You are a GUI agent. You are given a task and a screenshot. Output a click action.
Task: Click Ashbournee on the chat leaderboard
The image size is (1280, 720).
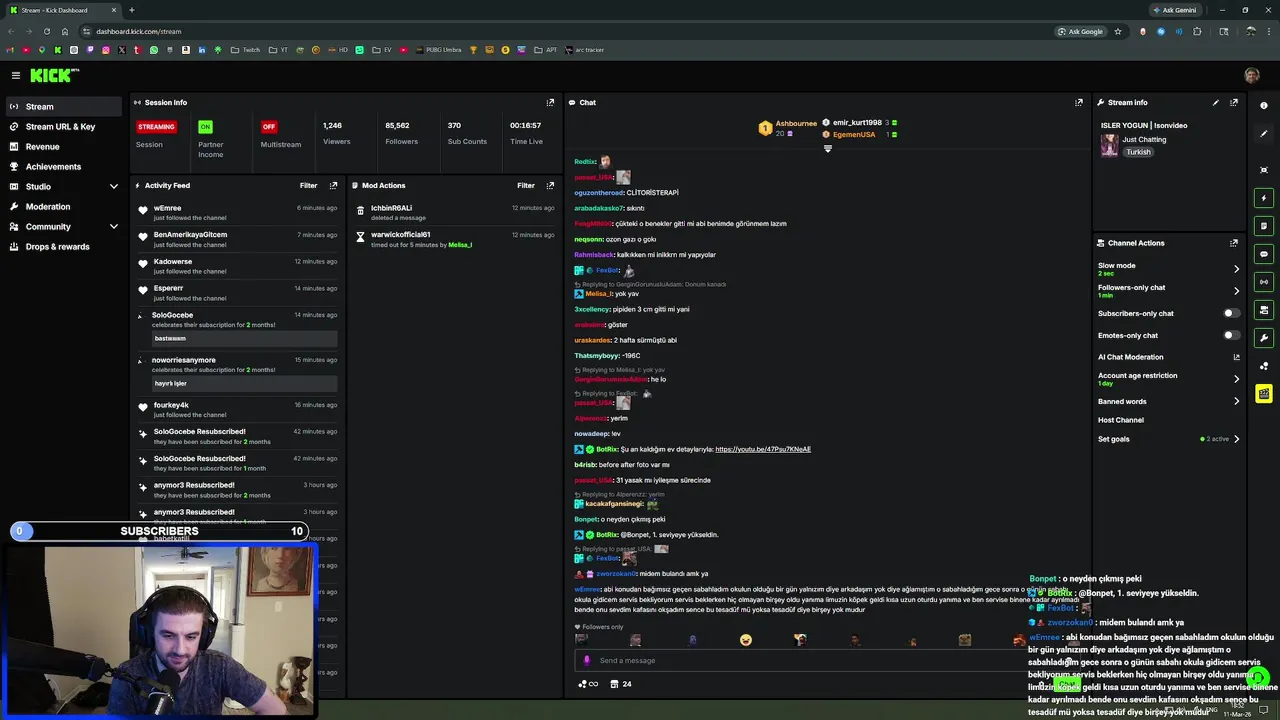click(796, 123)
